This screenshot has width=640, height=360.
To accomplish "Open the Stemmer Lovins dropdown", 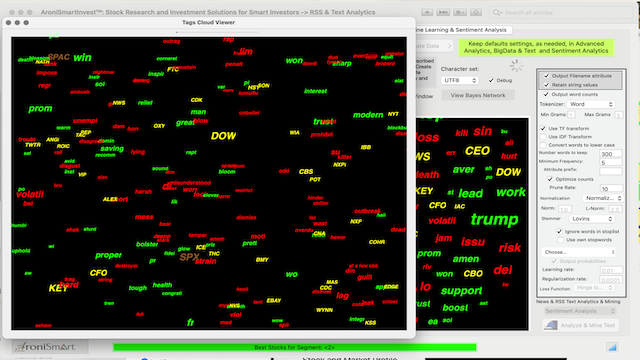I will point(591,219).
